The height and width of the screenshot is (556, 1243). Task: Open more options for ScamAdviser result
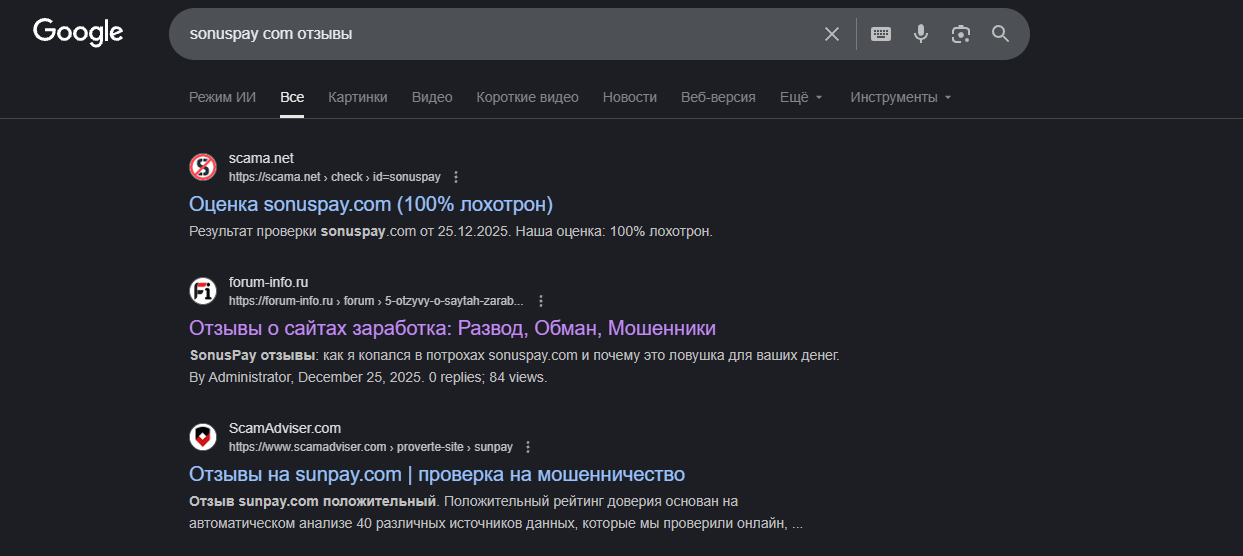tap(528, 447)
